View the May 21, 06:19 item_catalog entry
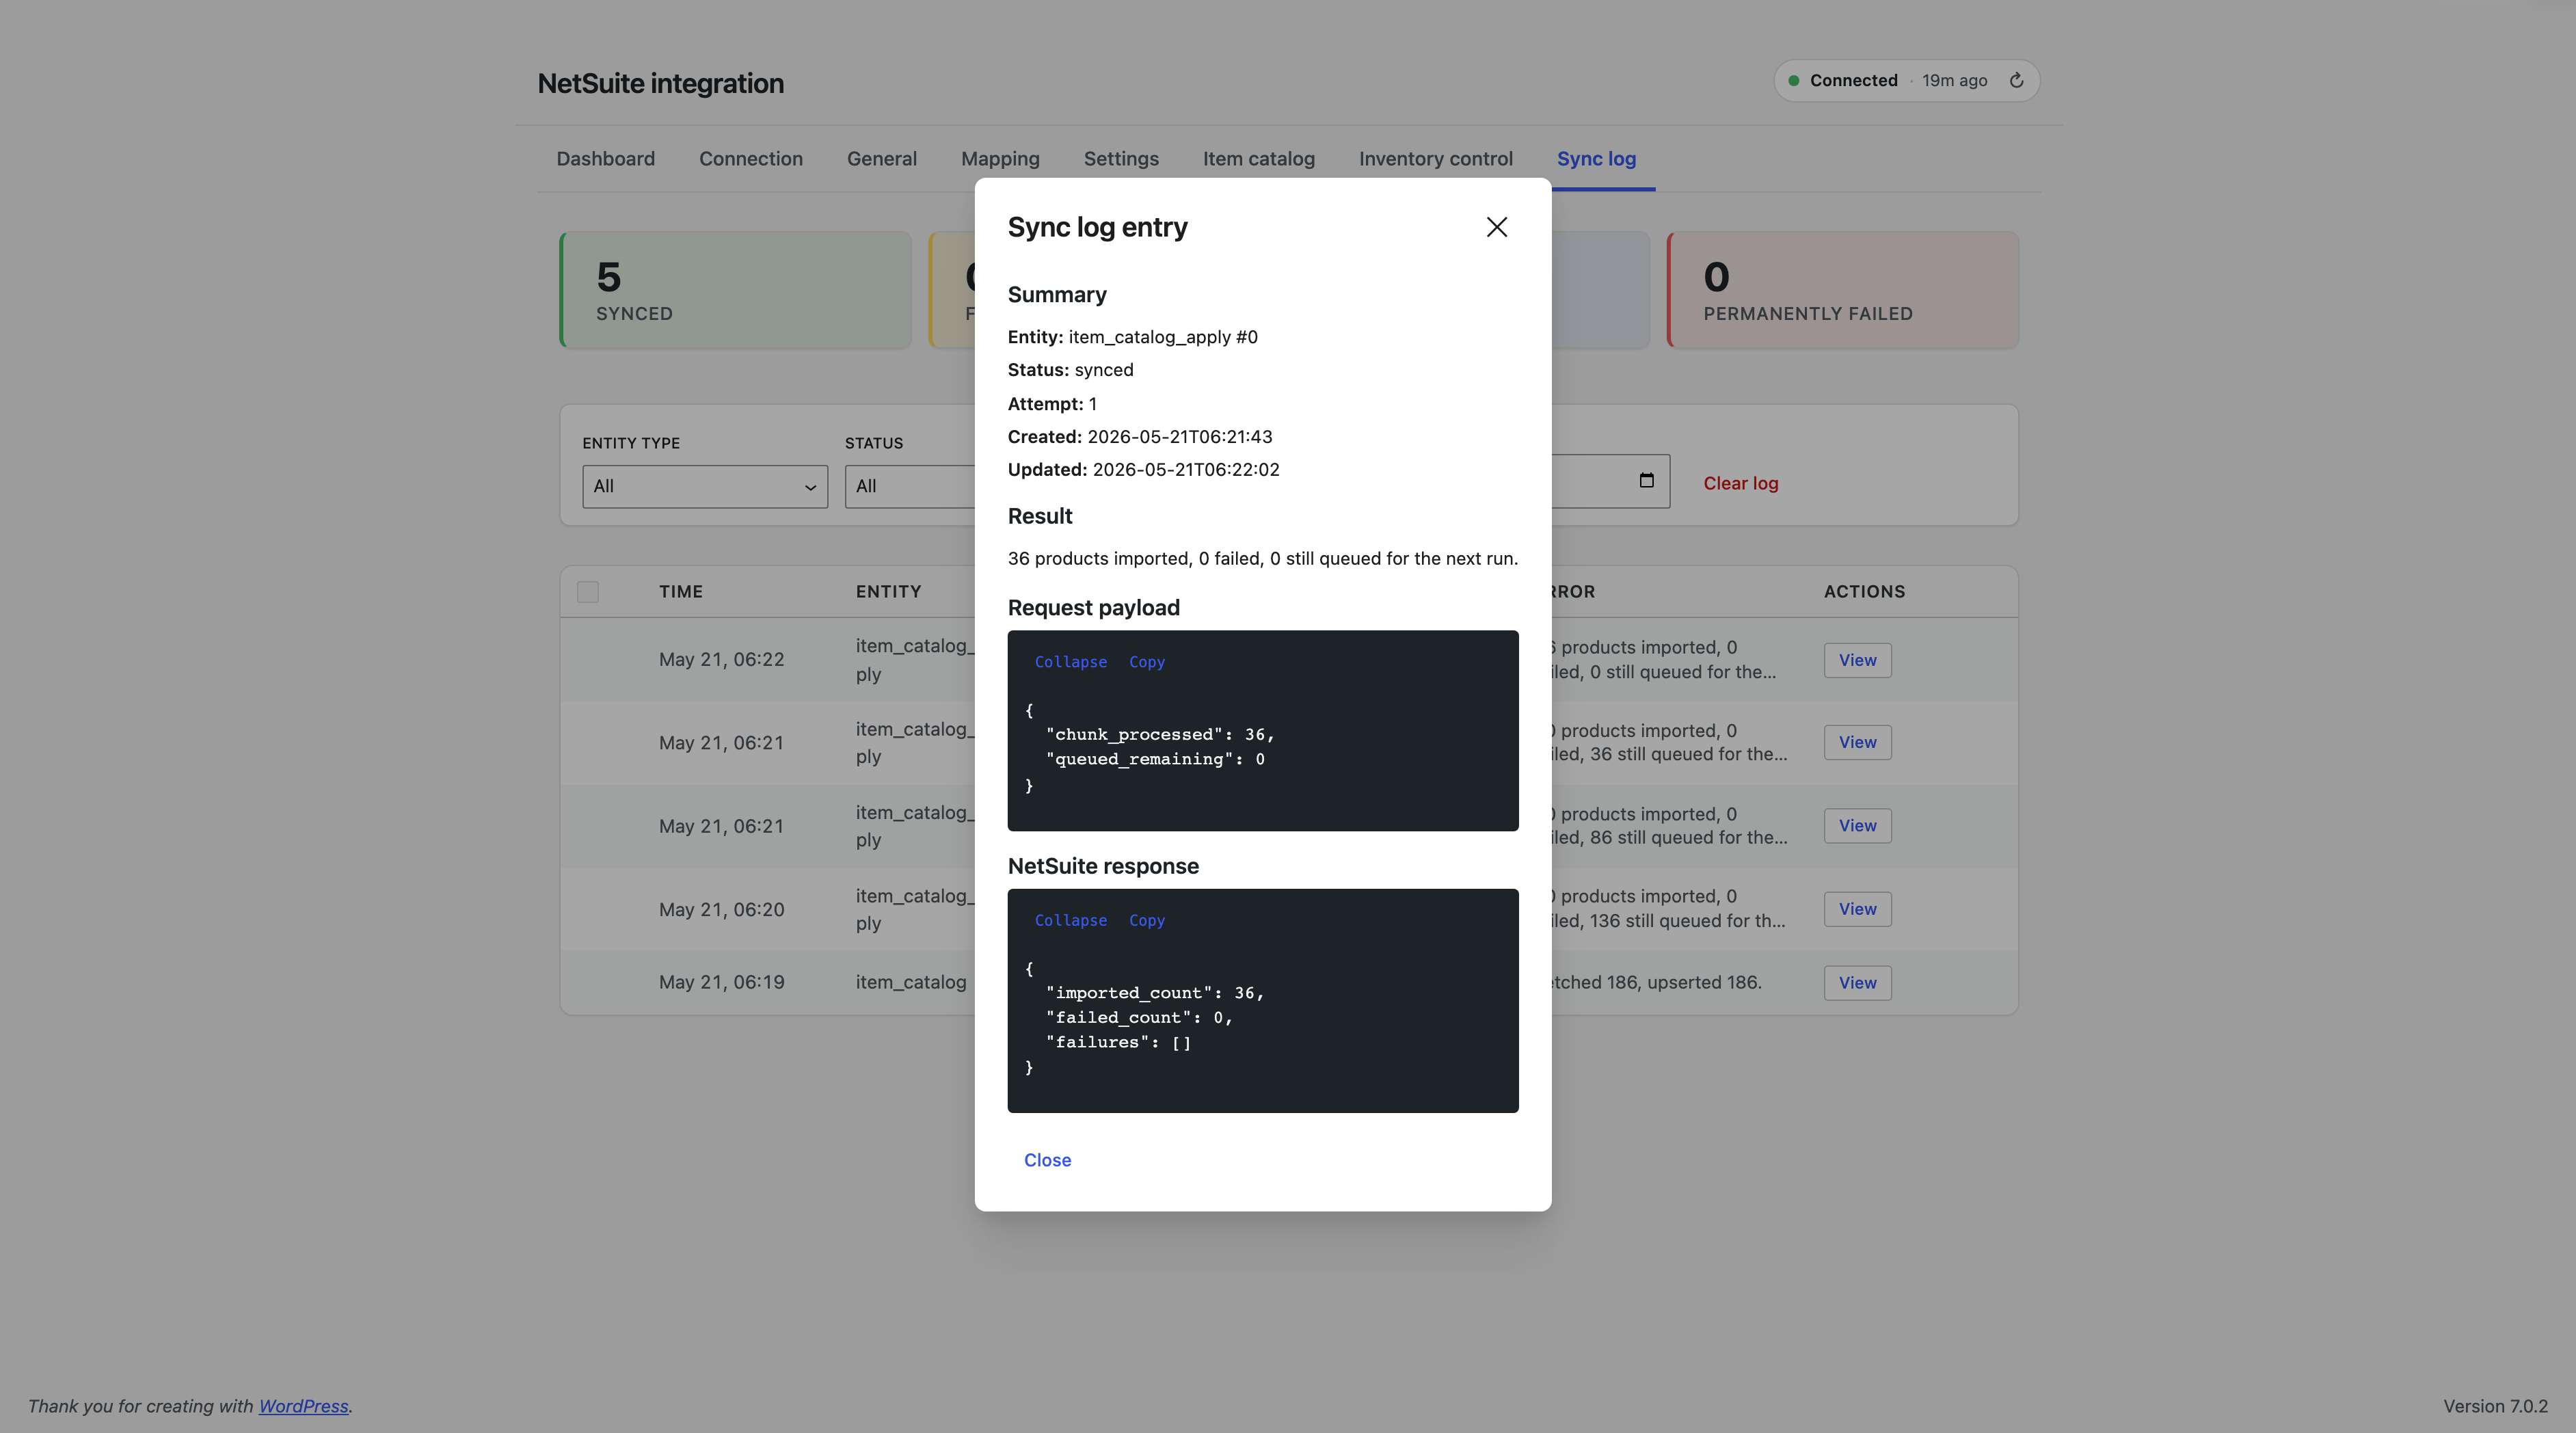Viewport: 2576px width, 1433px height. point(1857,983)
